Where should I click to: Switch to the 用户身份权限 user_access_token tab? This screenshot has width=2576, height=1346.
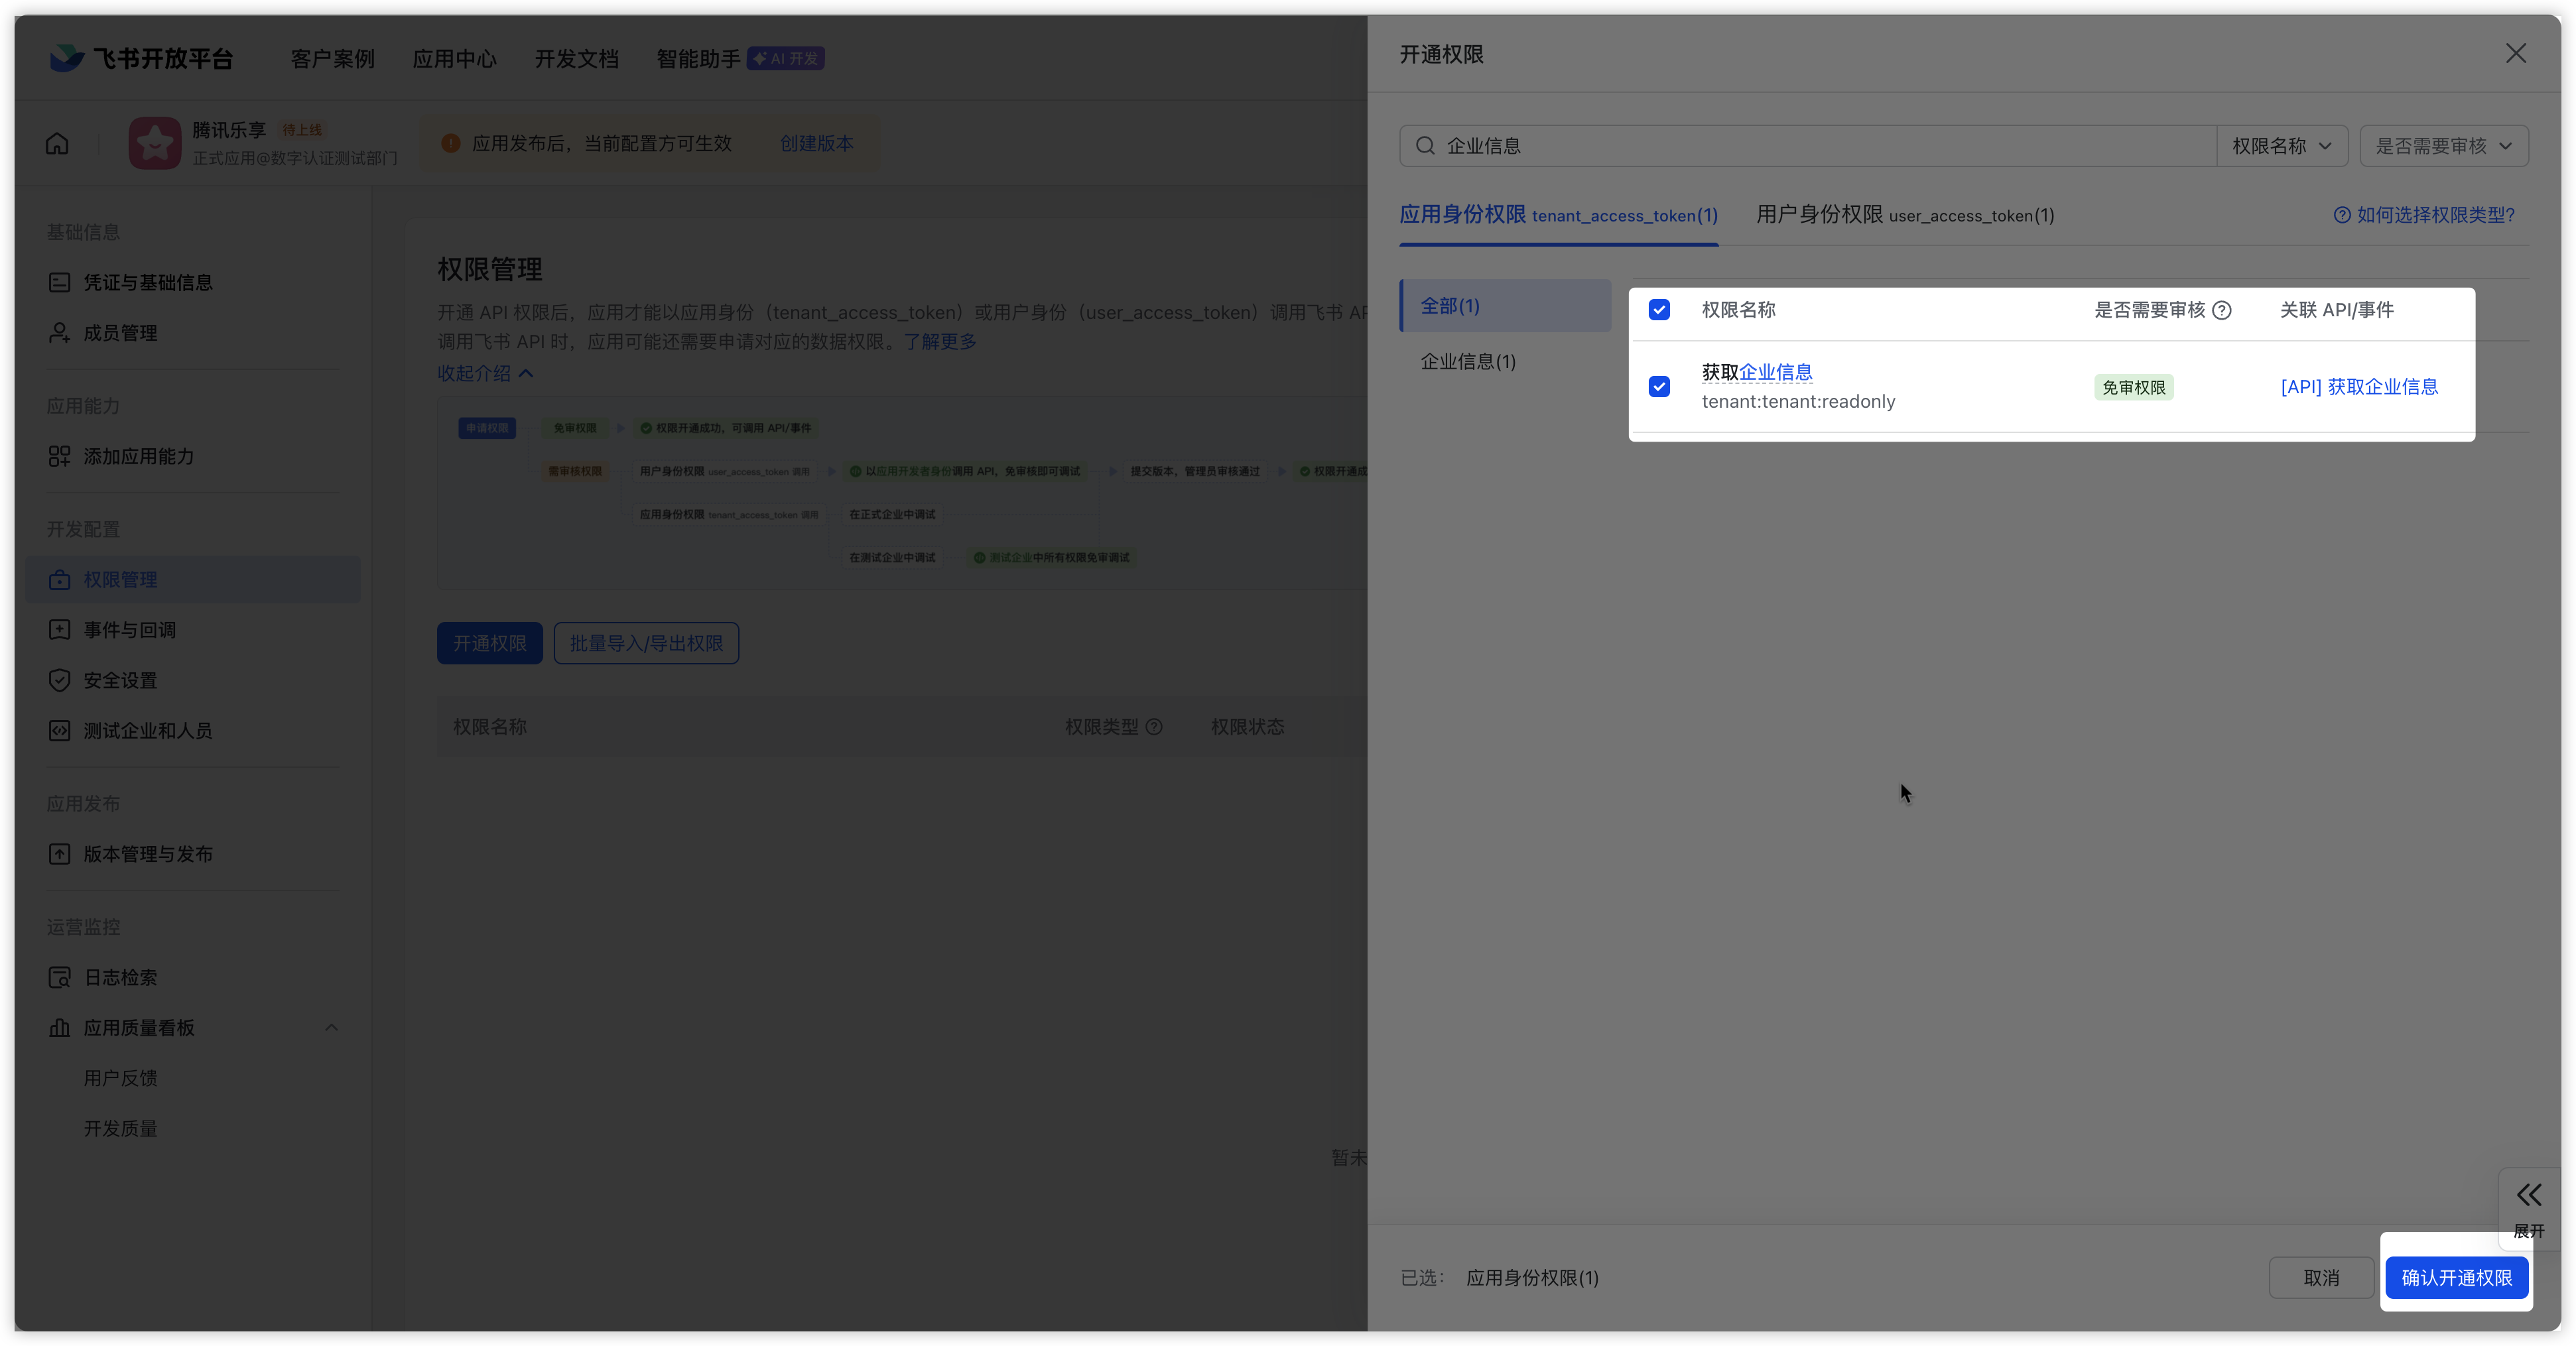[1904, 215]
